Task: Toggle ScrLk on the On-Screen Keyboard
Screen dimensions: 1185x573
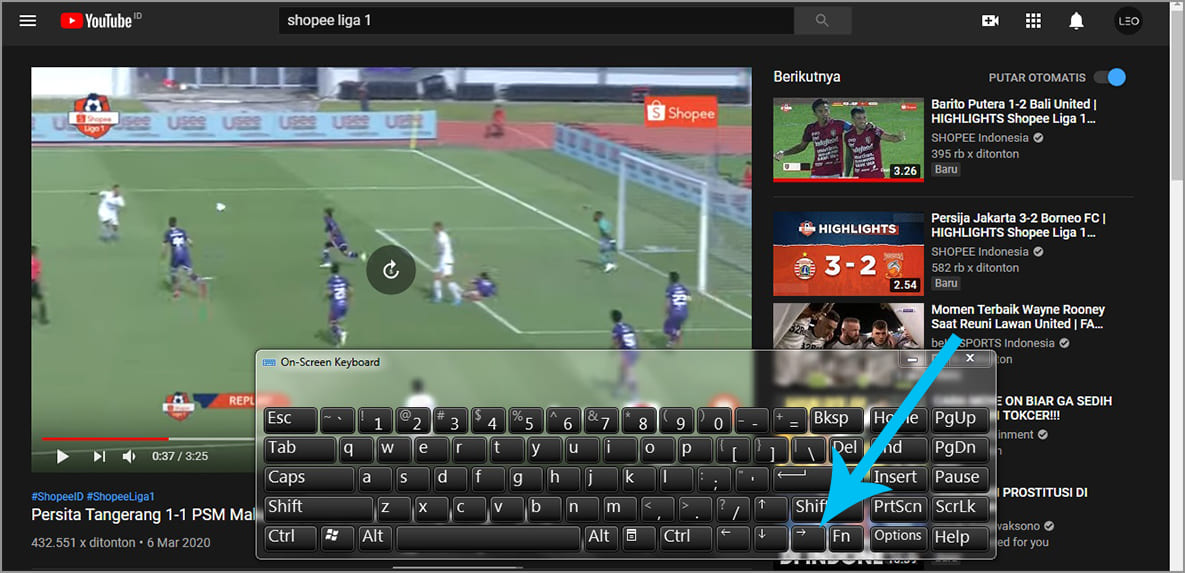Action: (959, 507)
